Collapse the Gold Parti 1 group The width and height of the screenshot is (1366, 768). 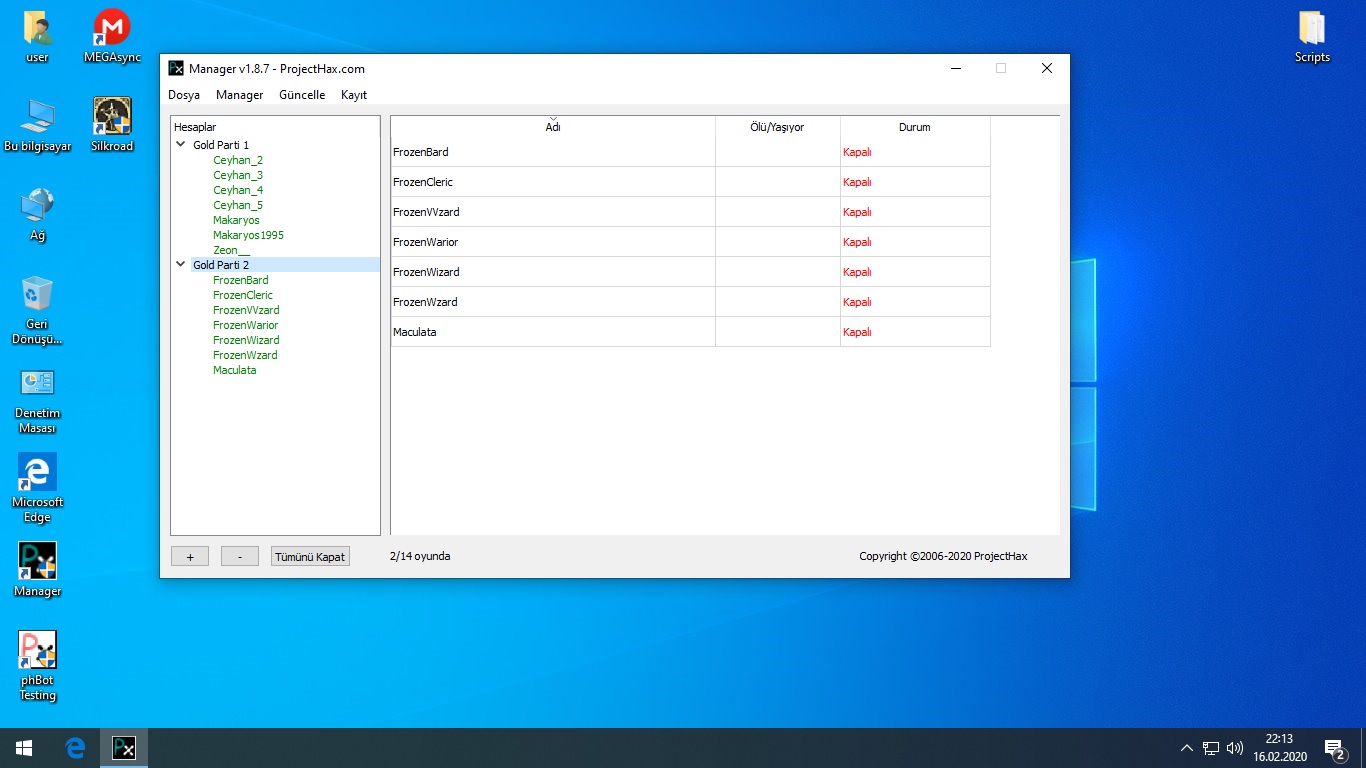[x=181, y=145]
